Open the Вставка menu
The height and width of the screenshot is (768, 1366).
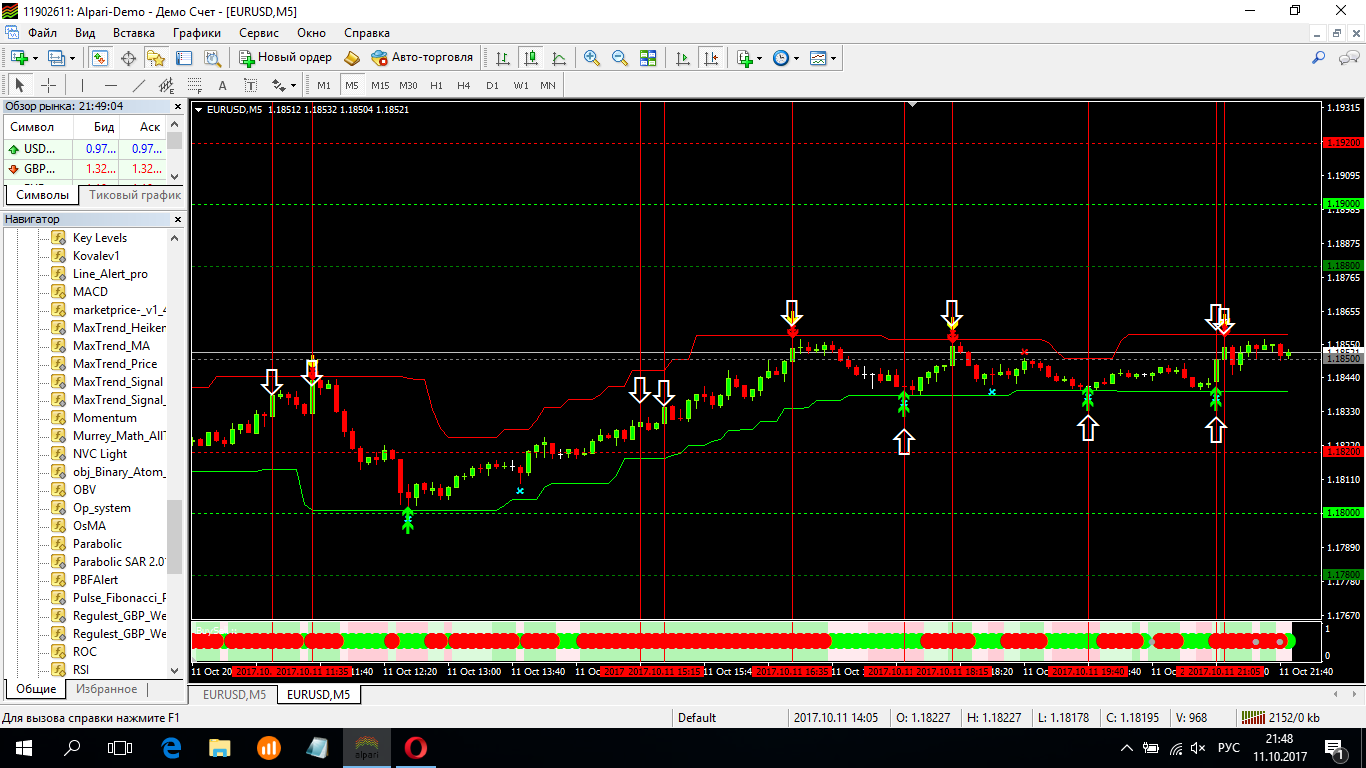tap(134, 32)
